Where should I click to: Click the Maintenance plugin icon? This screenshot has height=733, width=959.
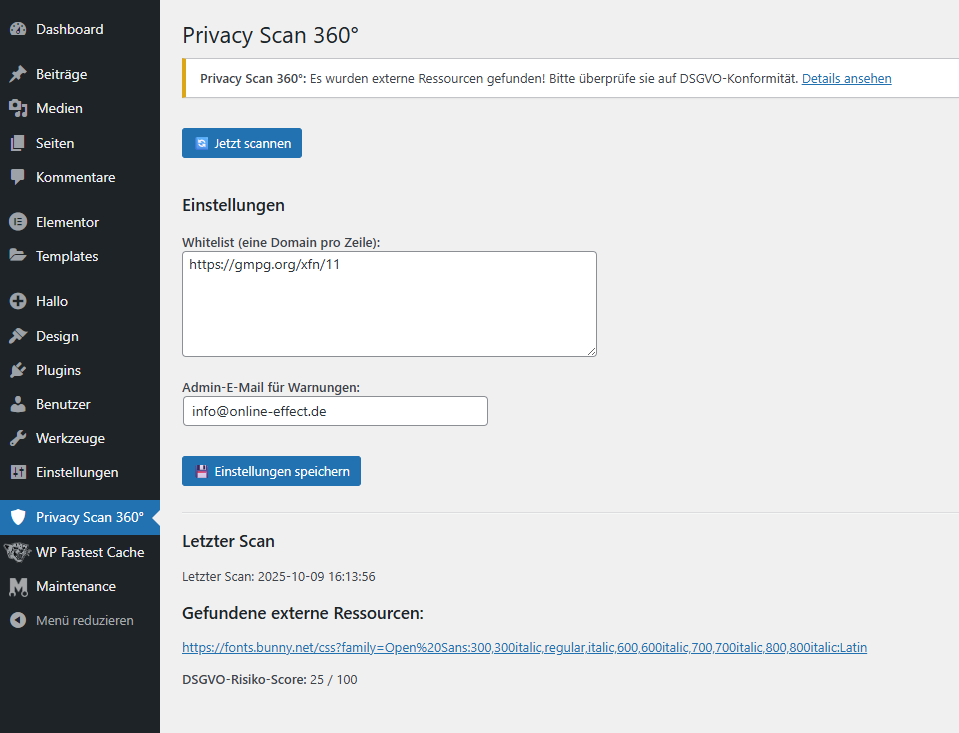coord(17,586)
